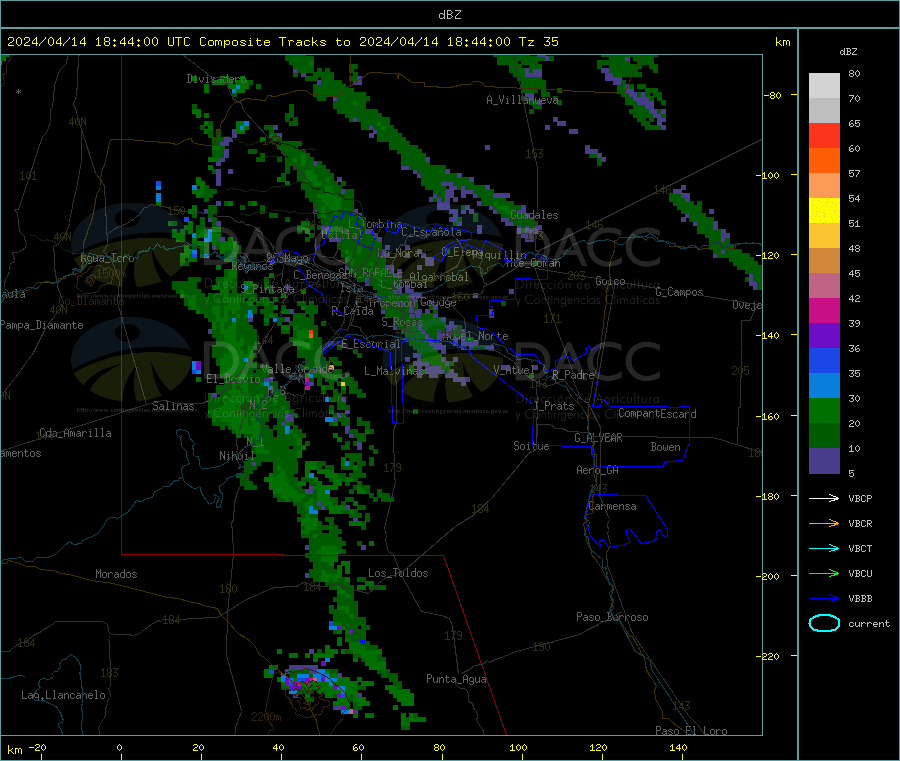Image resolution: width=900 pixels, height=761 pixels.
Task: Click the 'A_Villanueva' map label
Action: tap(522, 100)
